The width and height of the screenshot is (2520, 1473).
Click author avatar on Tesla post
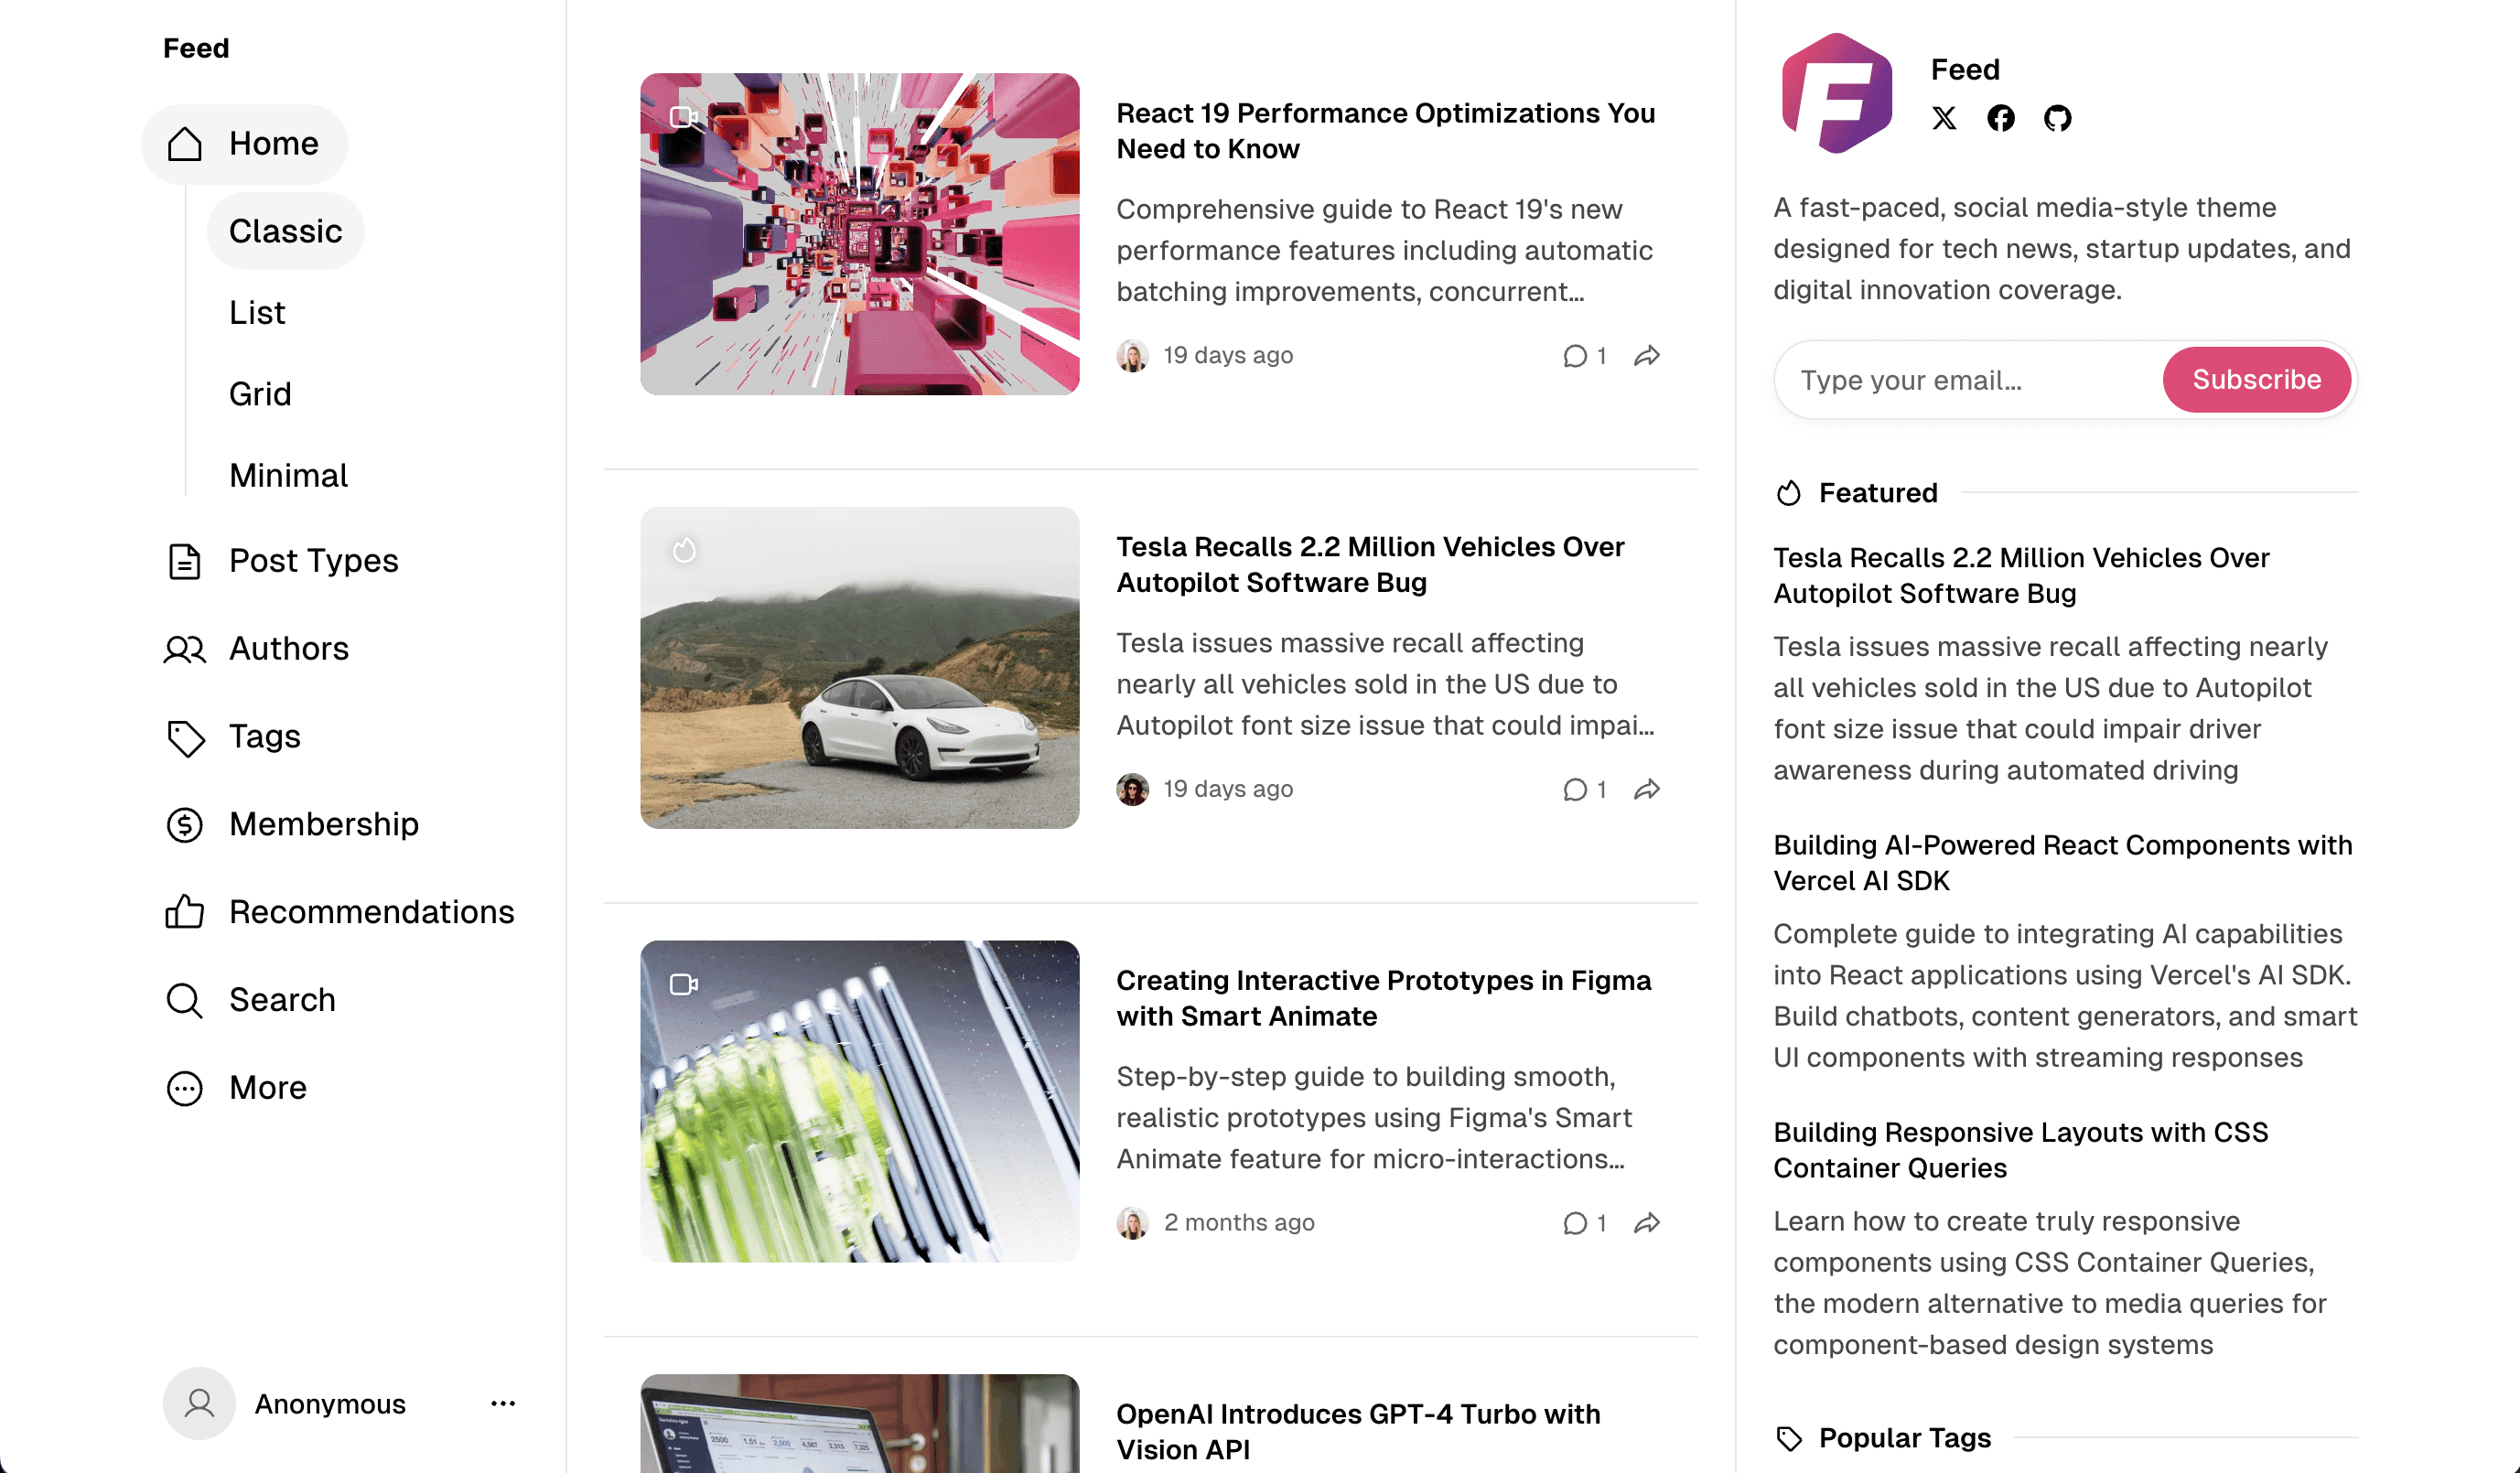pyautogui.click(x=1132, y=789)
